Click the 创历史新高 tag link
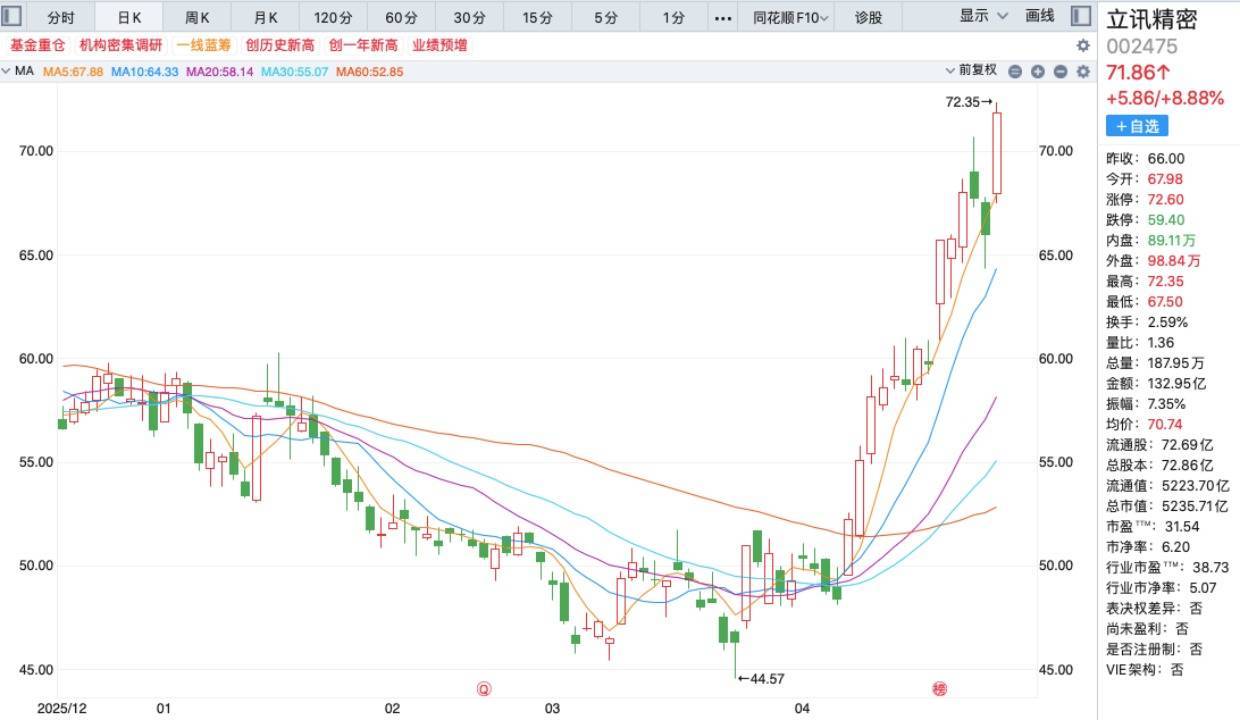 coord(280,45)
